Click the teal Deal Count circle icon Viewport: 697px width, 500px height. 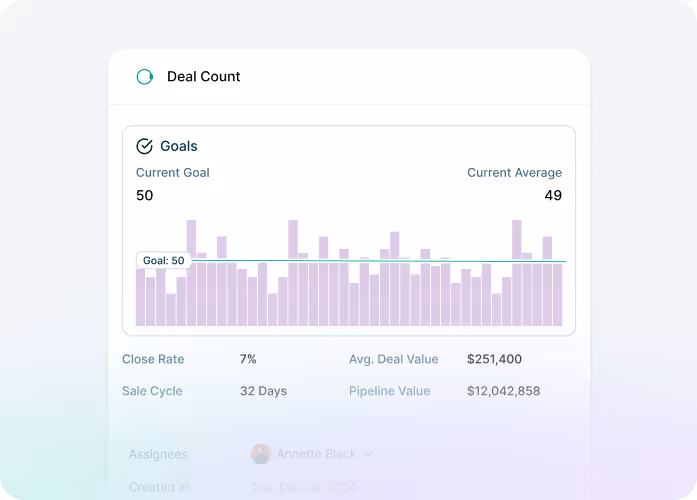click(144, 77)
